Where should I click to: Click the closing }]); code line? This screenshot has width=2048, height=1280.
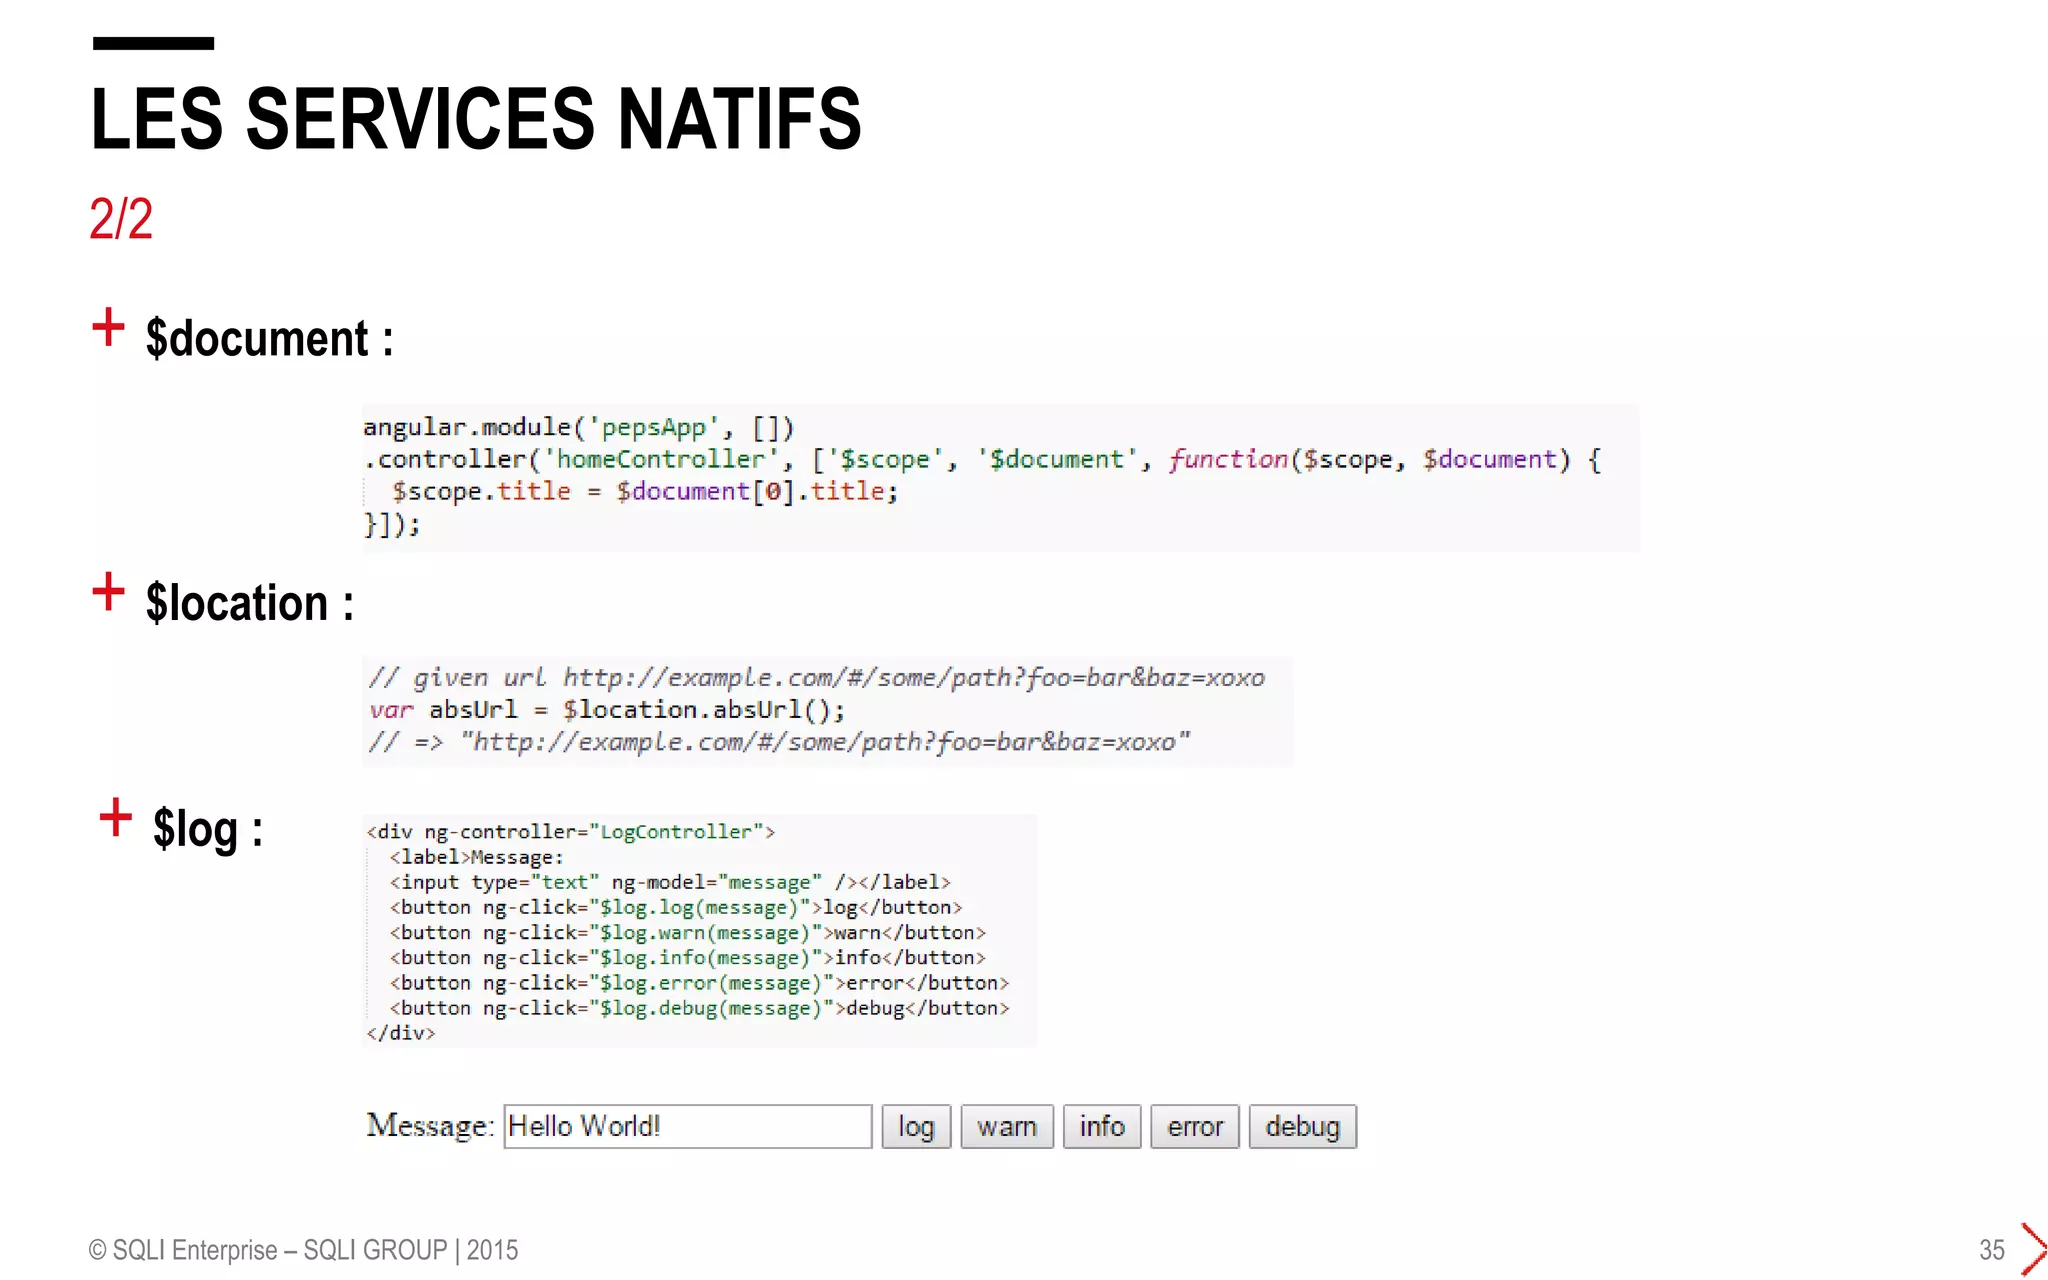click(392, 523)
